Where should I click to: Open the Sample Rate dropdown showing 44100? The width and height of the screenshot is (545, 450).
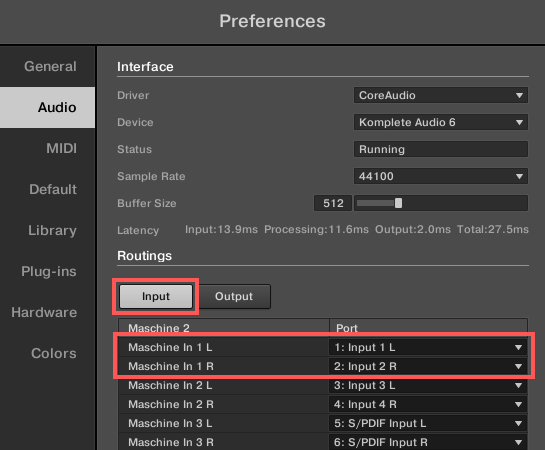[x=441, y=176]
